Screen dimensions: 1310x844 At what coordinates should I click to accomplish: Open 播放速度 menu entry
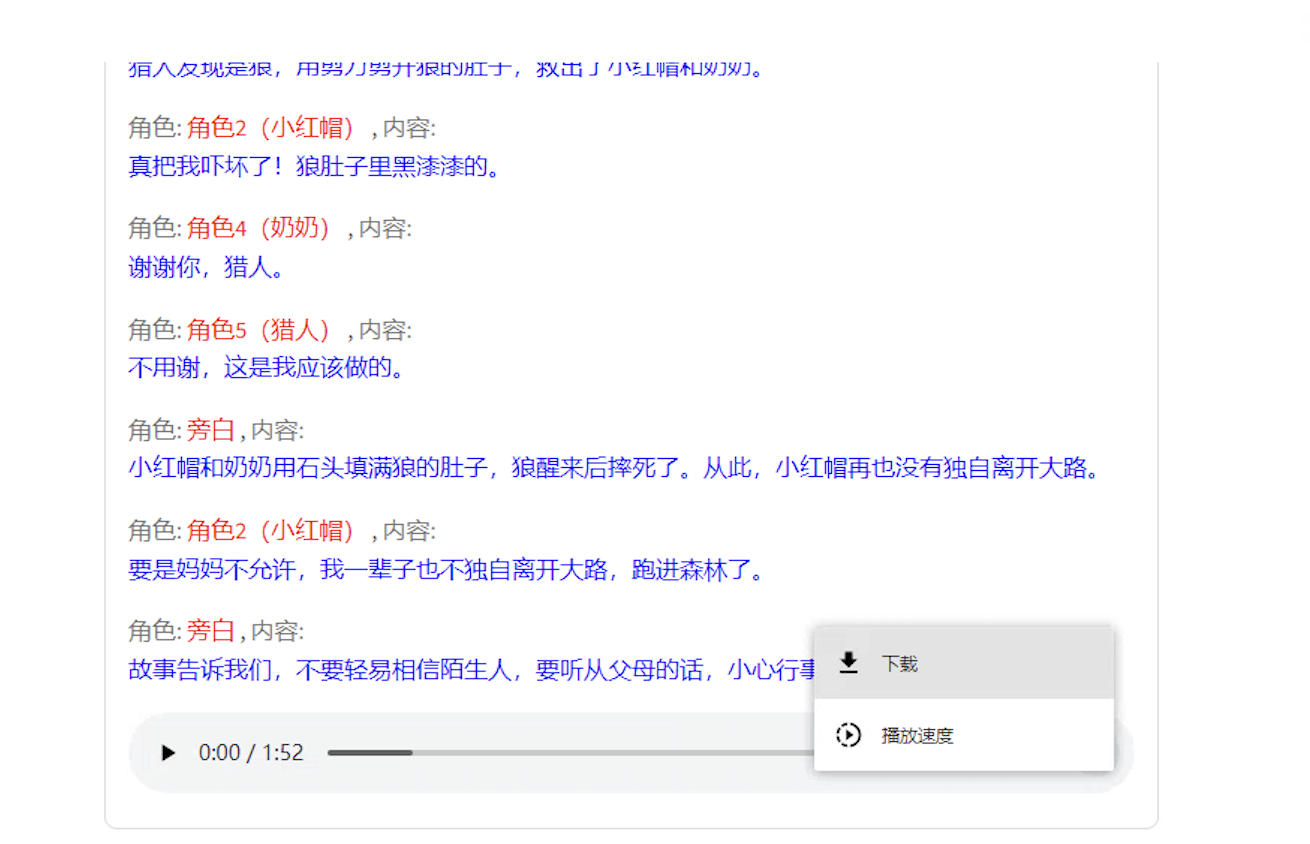(x=964, y=735)
